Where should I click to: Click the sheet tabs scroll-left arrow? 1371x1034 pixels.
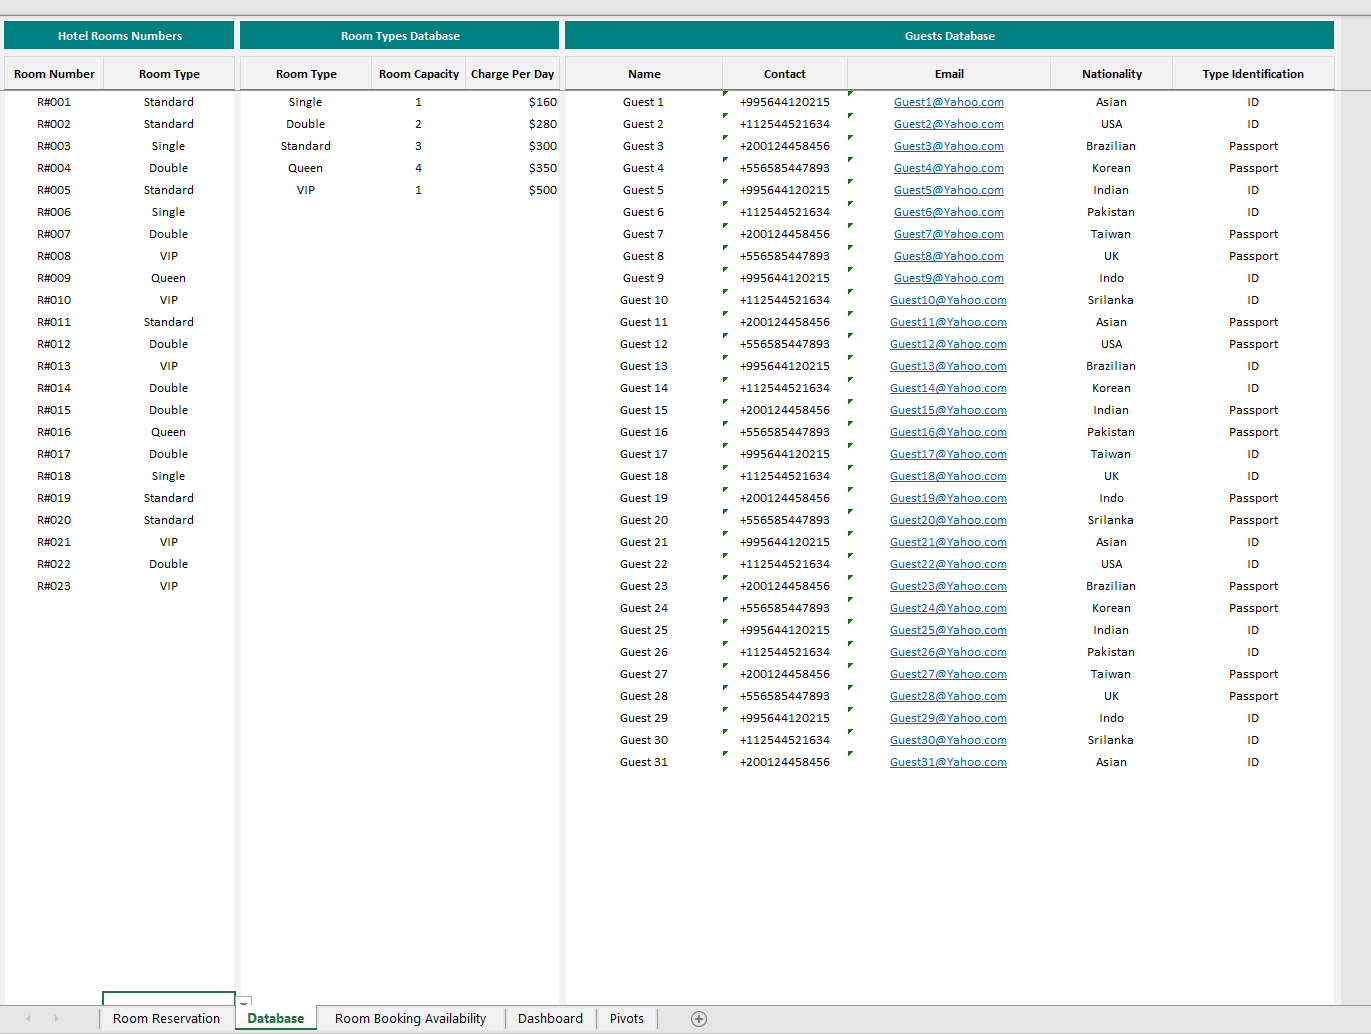(28, 1019)
